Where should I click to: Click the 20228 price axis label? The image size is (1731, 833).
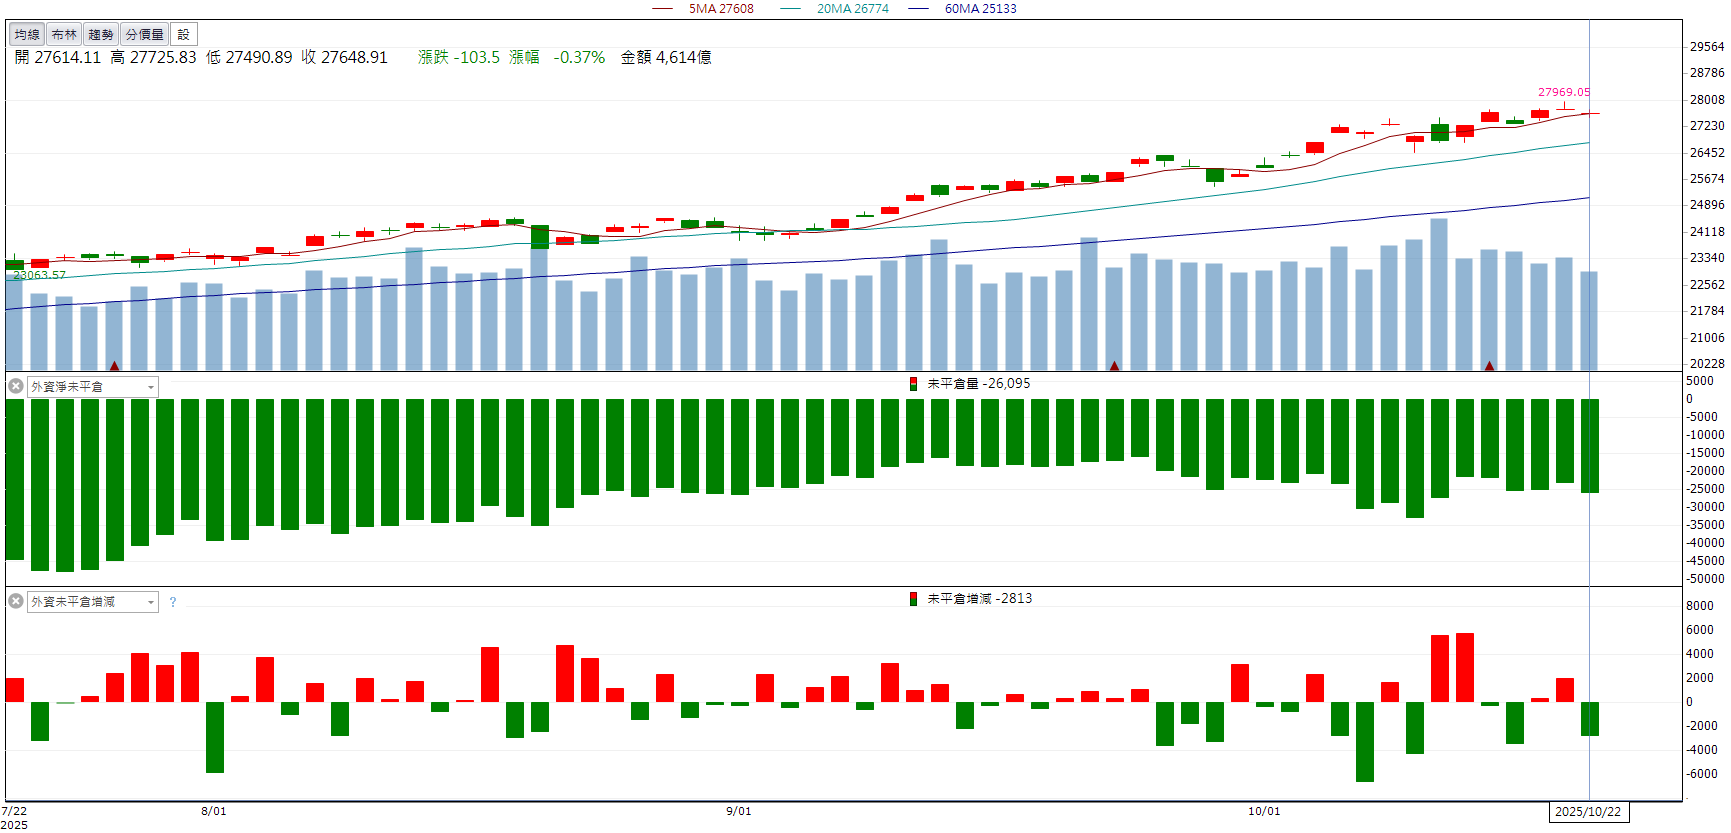pos(1707,364)
